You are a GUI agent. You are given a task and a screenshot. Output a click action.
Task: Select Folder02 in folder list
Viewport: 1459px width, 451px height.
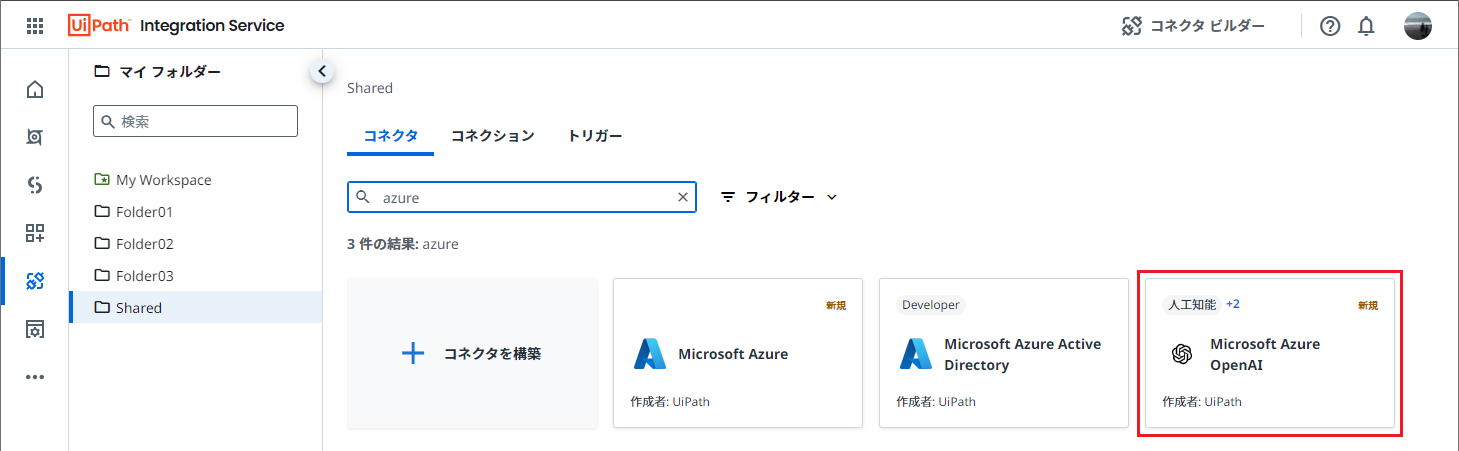point(195,244)
